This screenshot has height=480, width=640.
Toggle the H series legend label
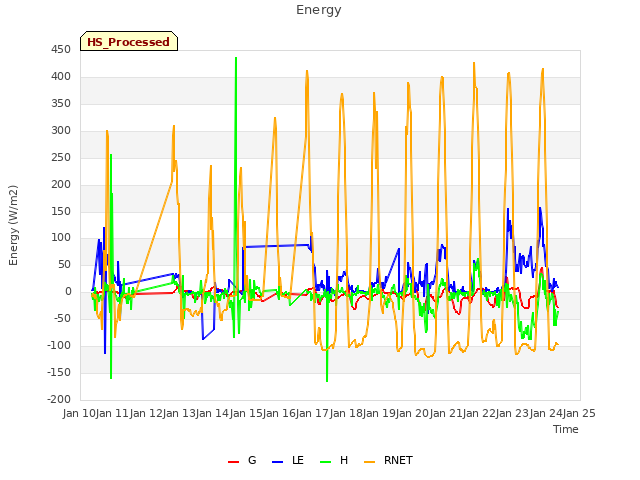pos(344,460)
